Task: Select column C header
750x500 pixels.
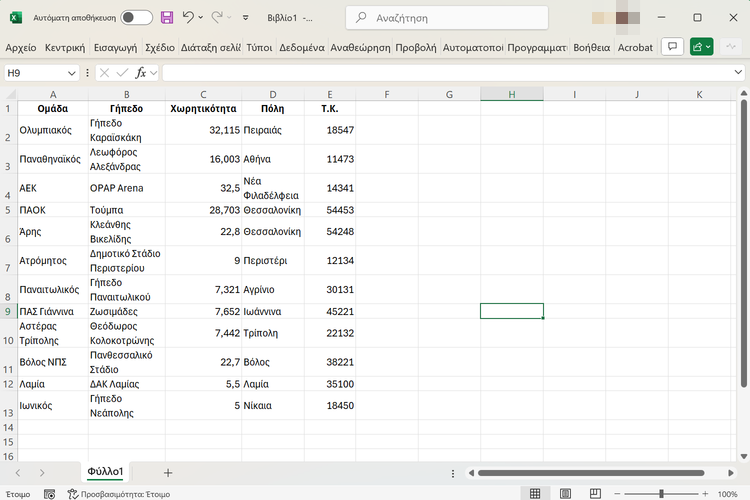Action: coord(203,94)
